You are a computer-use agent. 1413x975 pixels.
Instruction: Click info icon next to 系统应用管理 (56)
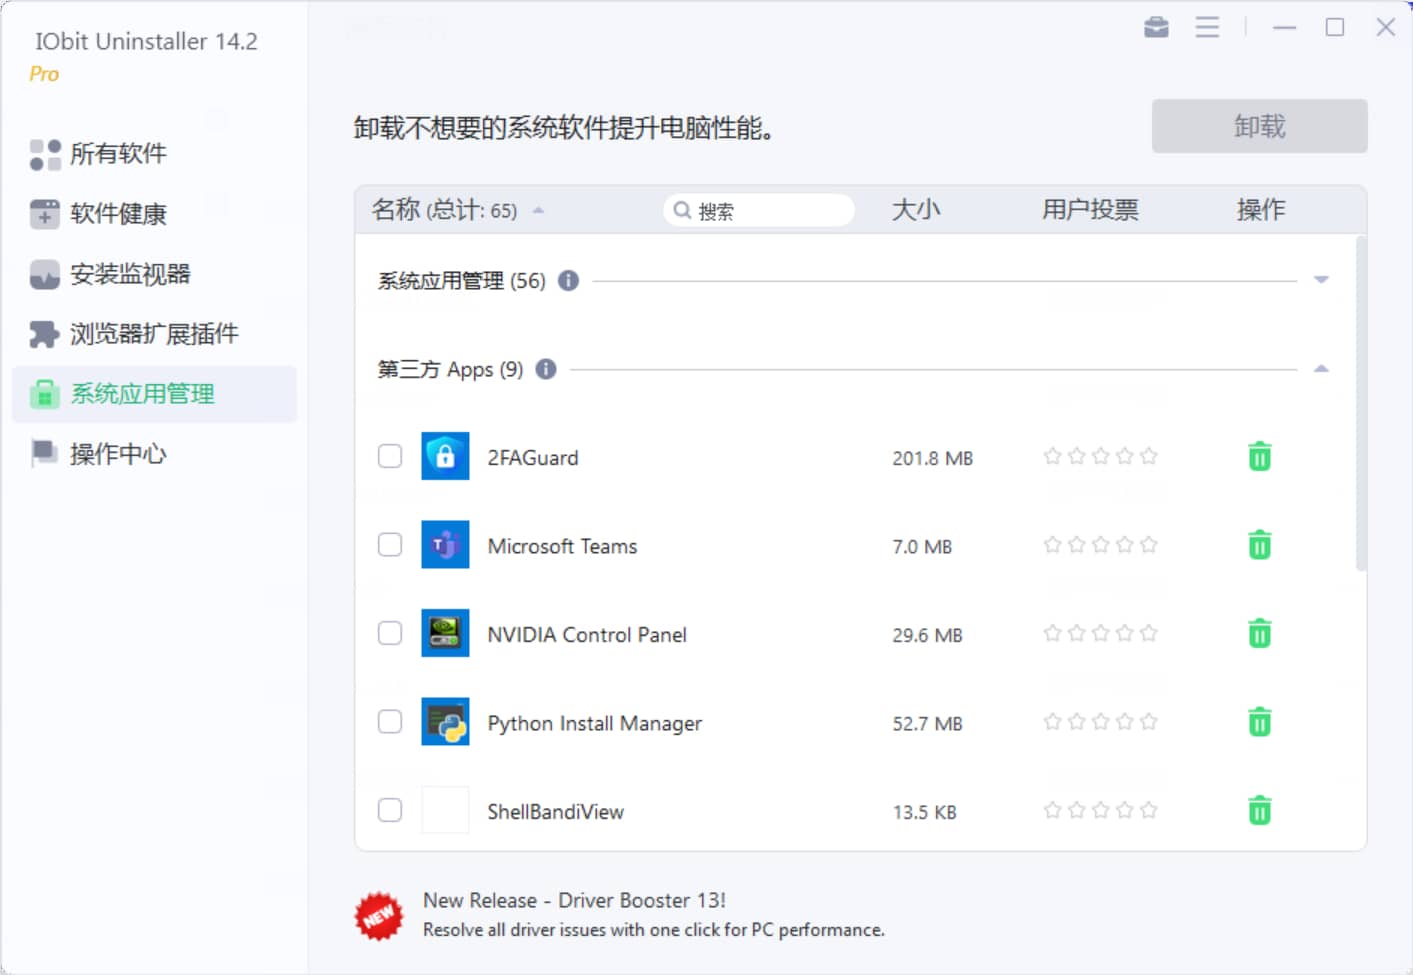tap(568, 281)
